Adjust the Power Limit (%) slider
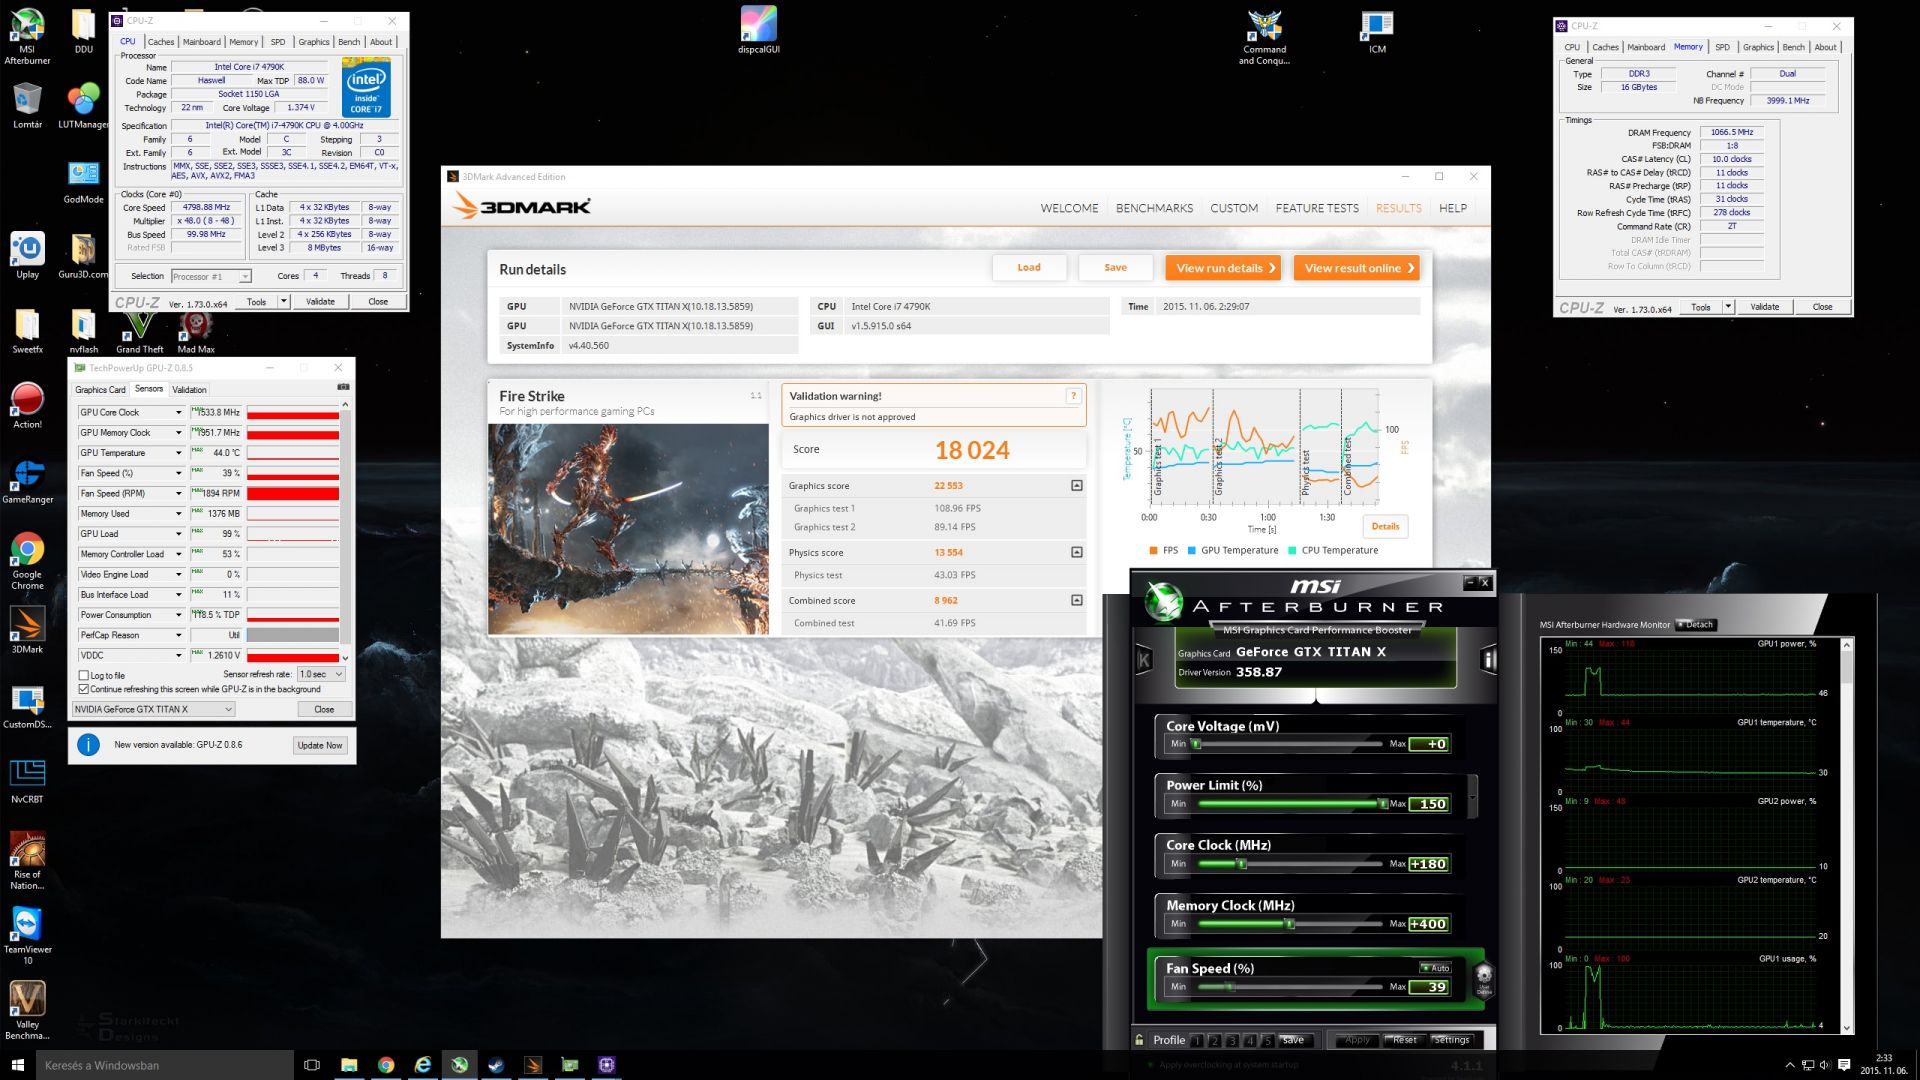This screenshot has width=1920, height=1080. 1383,804
